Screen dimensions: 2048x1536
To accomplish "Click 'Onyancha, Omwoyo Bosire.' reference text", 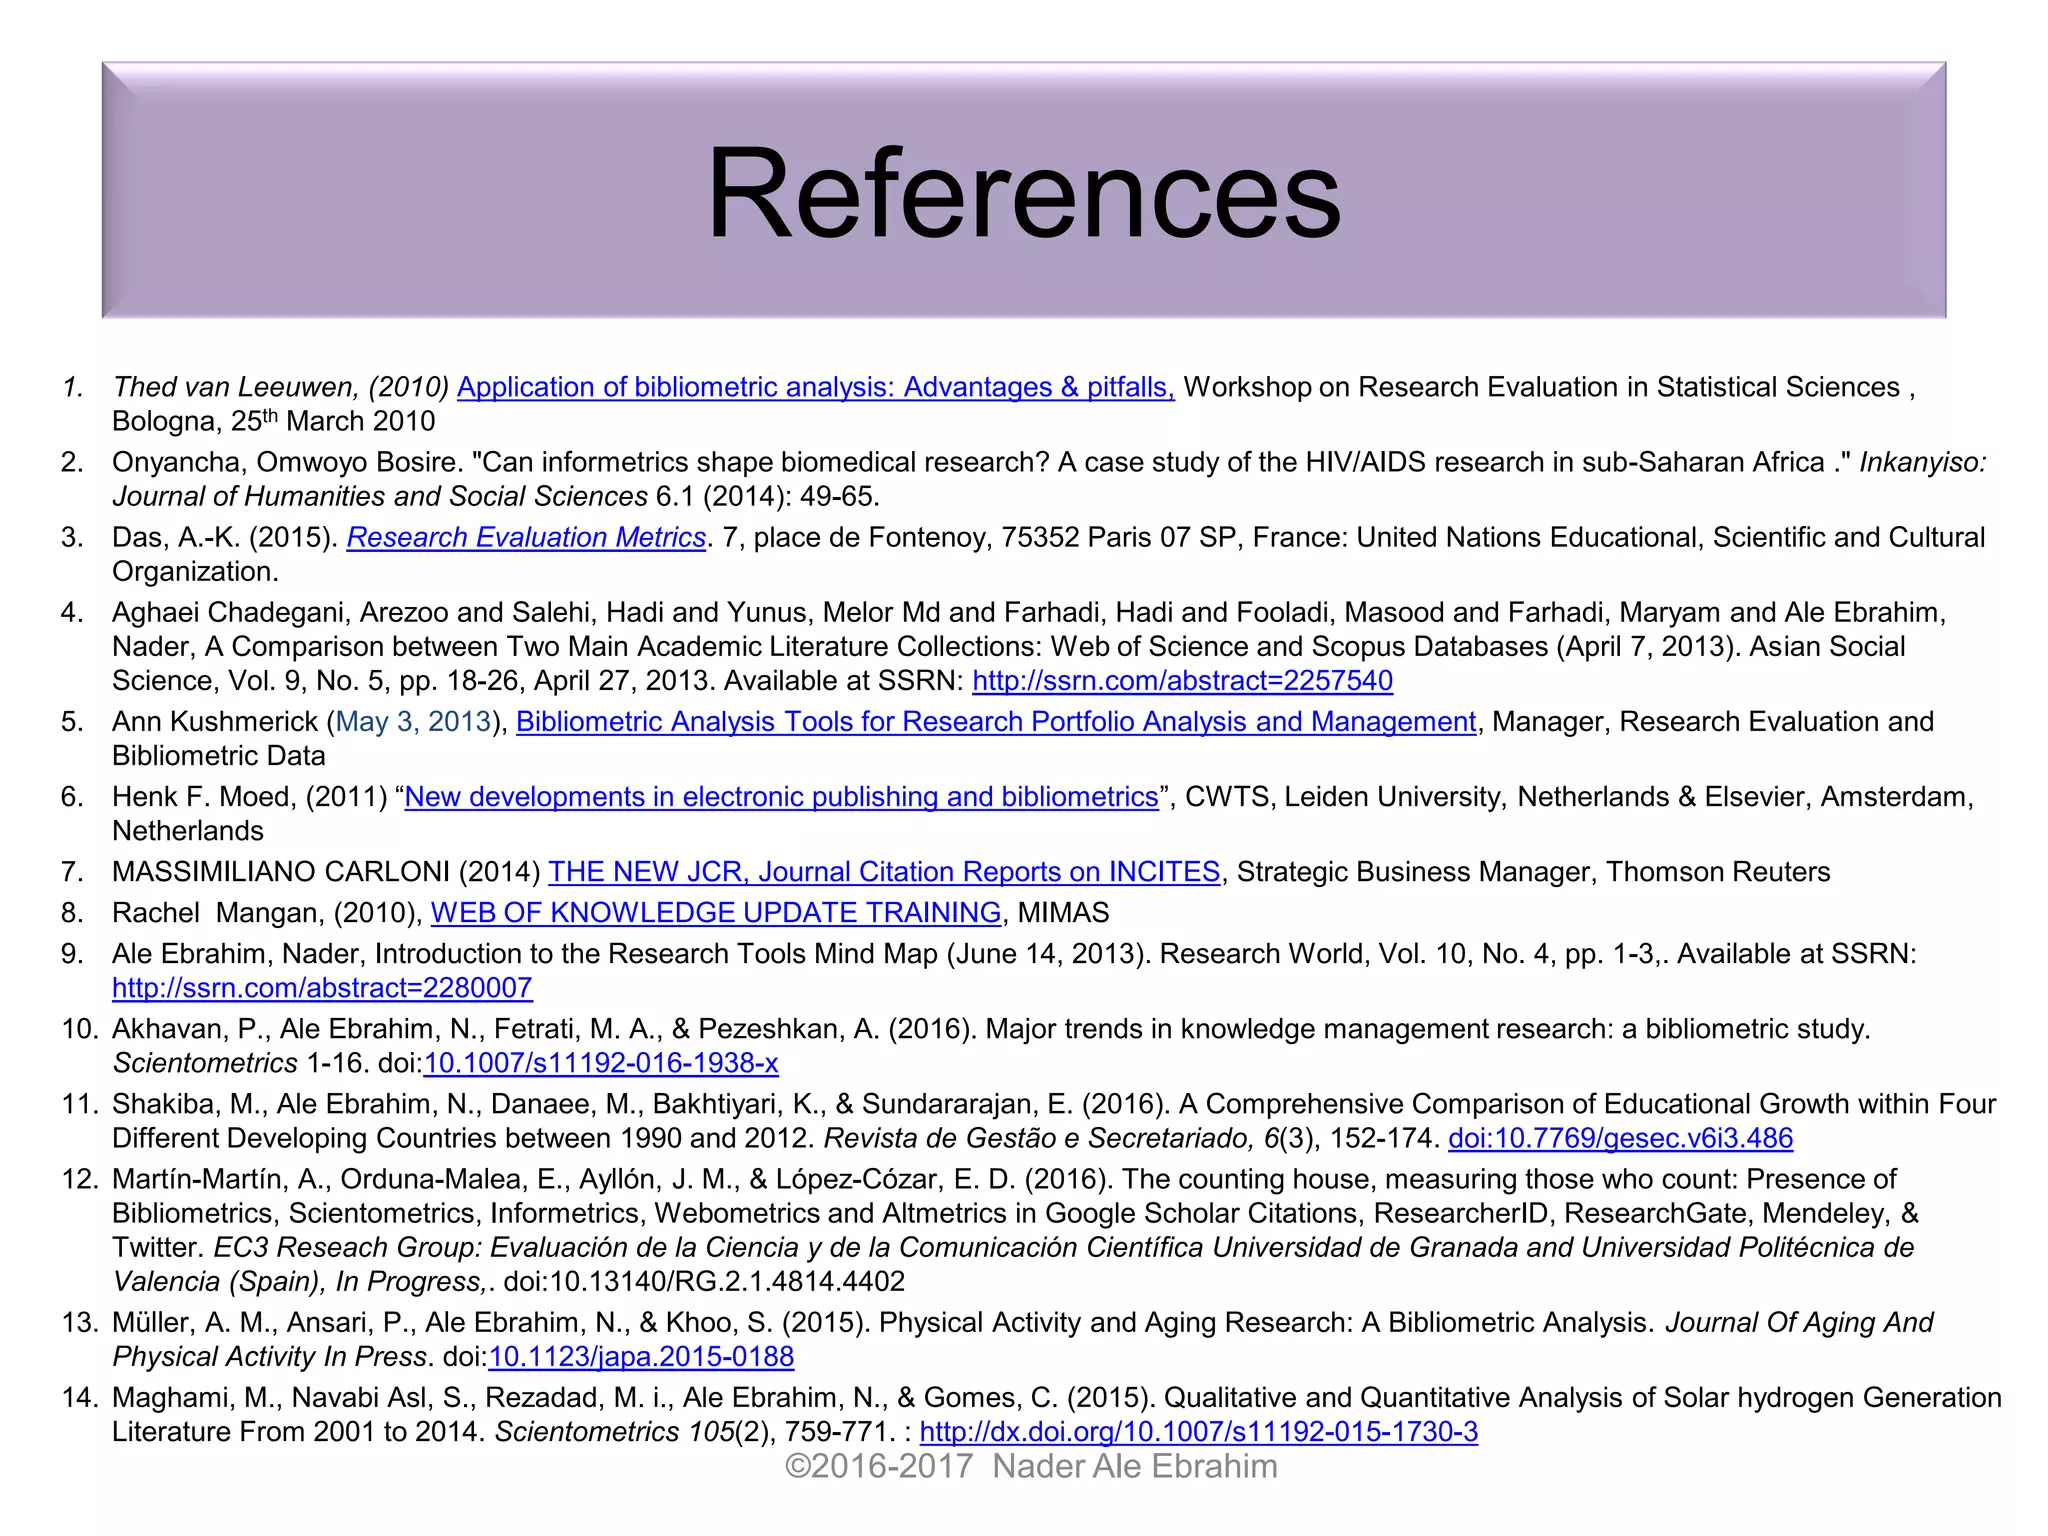I will tap(287, 462).
